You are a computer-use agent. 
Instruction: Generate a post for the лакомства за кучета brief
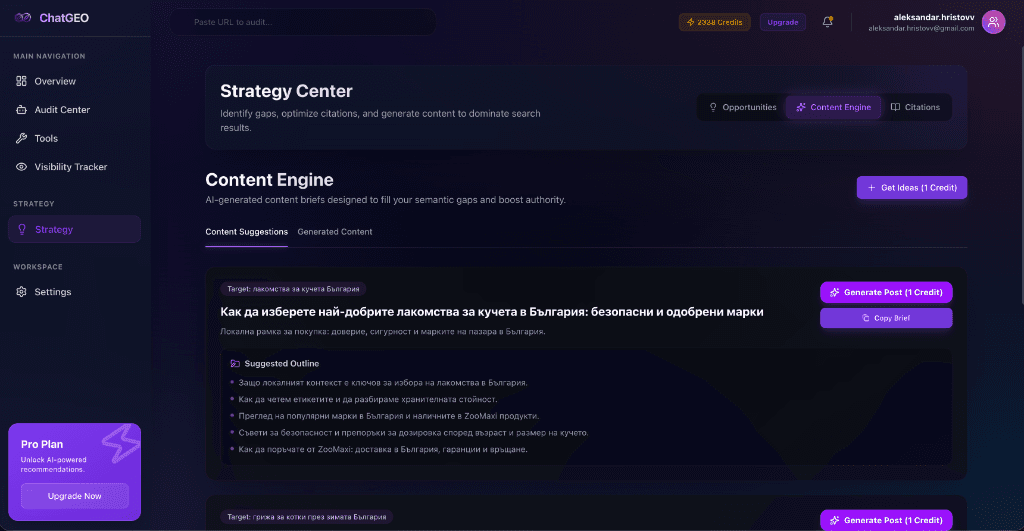(886, 292)
